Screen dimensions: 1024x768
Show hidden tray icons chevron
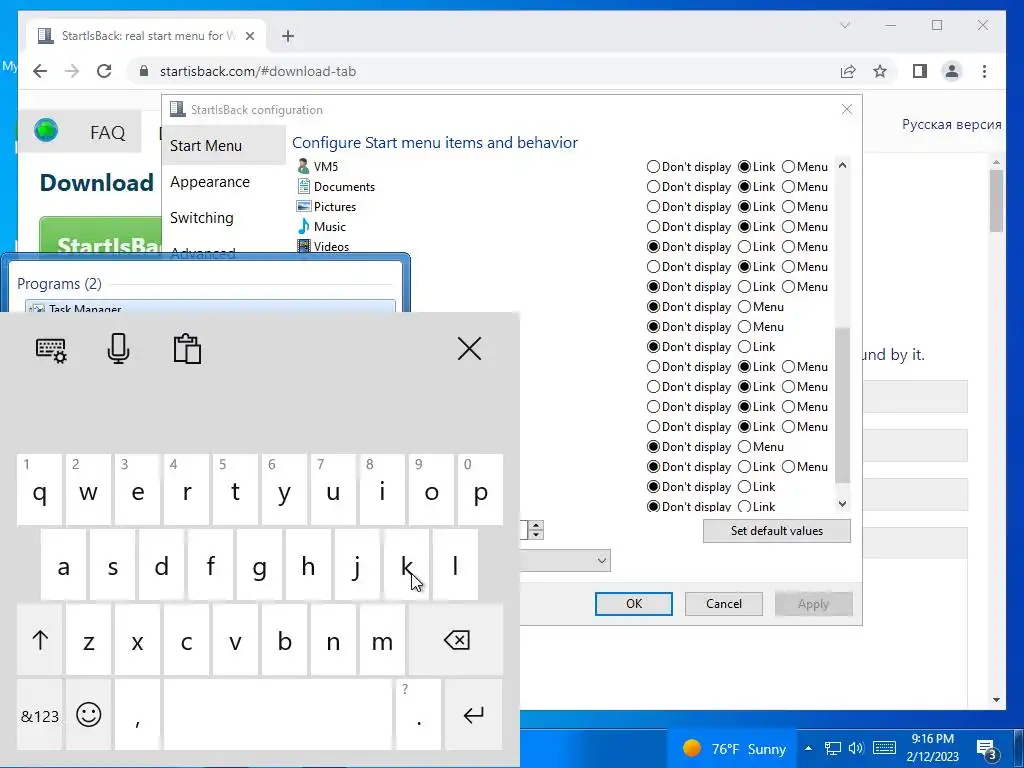point(808,748)
